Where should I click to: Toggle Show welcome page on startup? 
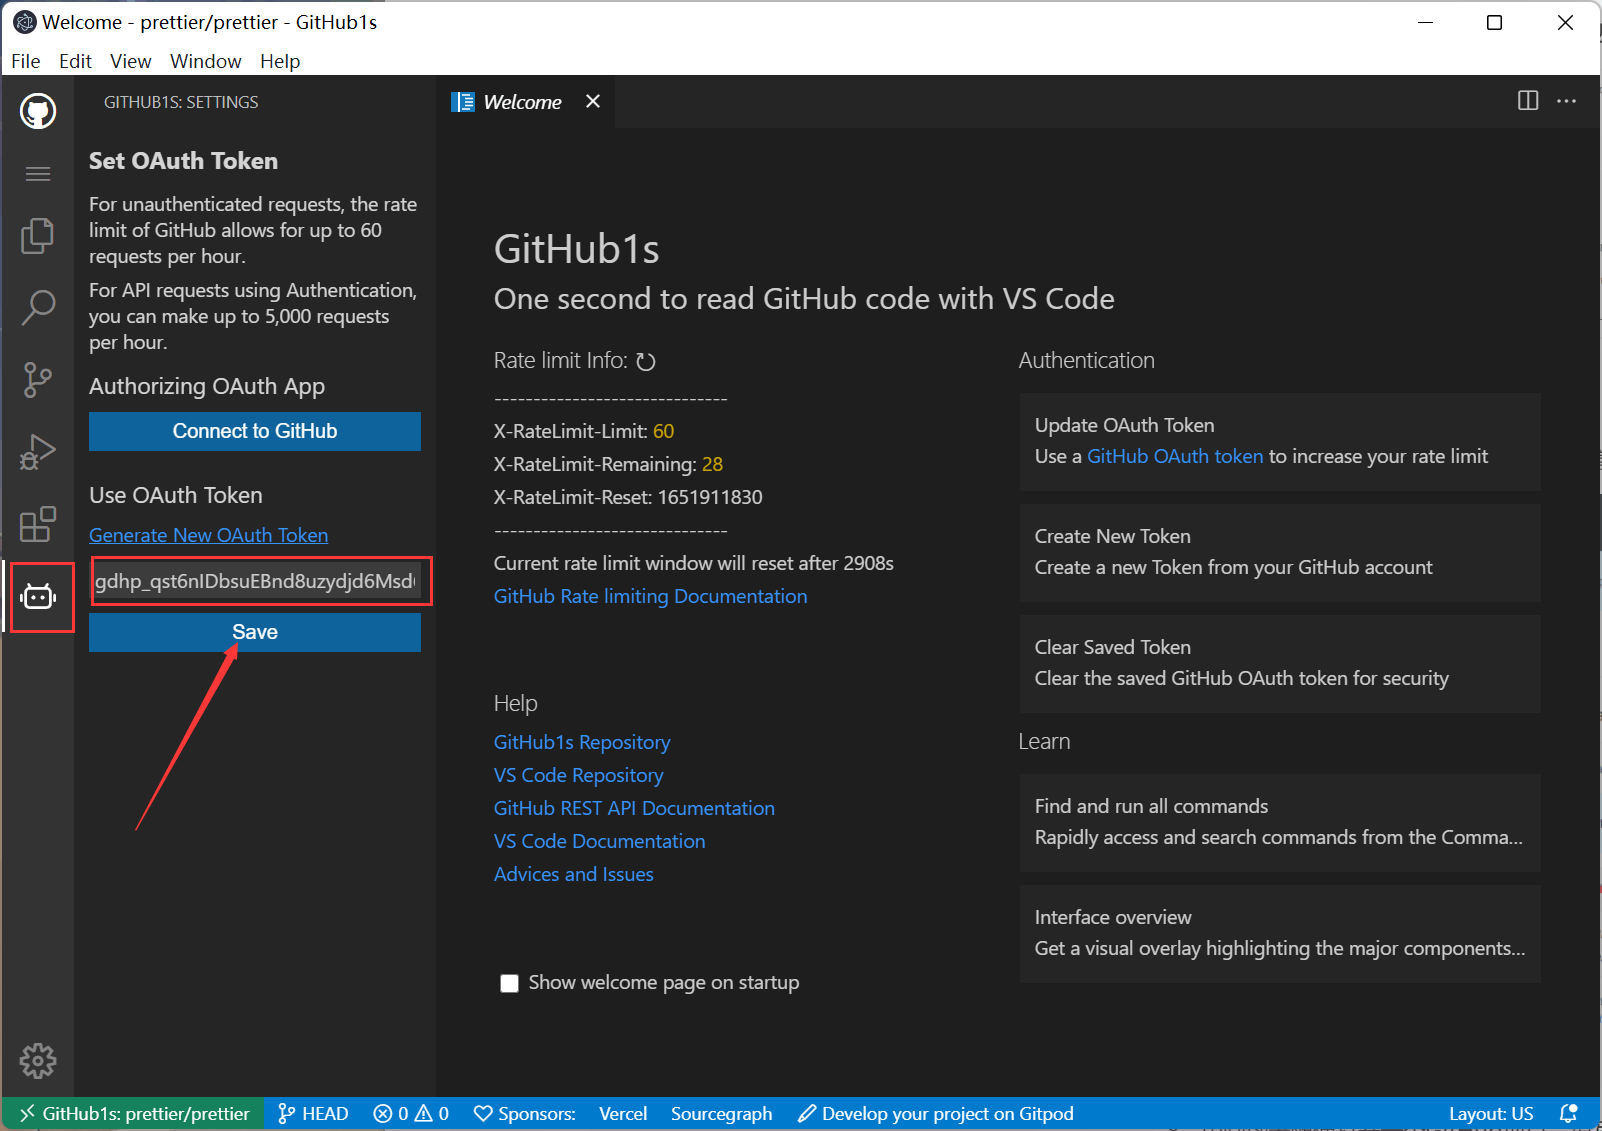[x=509, y=983]
